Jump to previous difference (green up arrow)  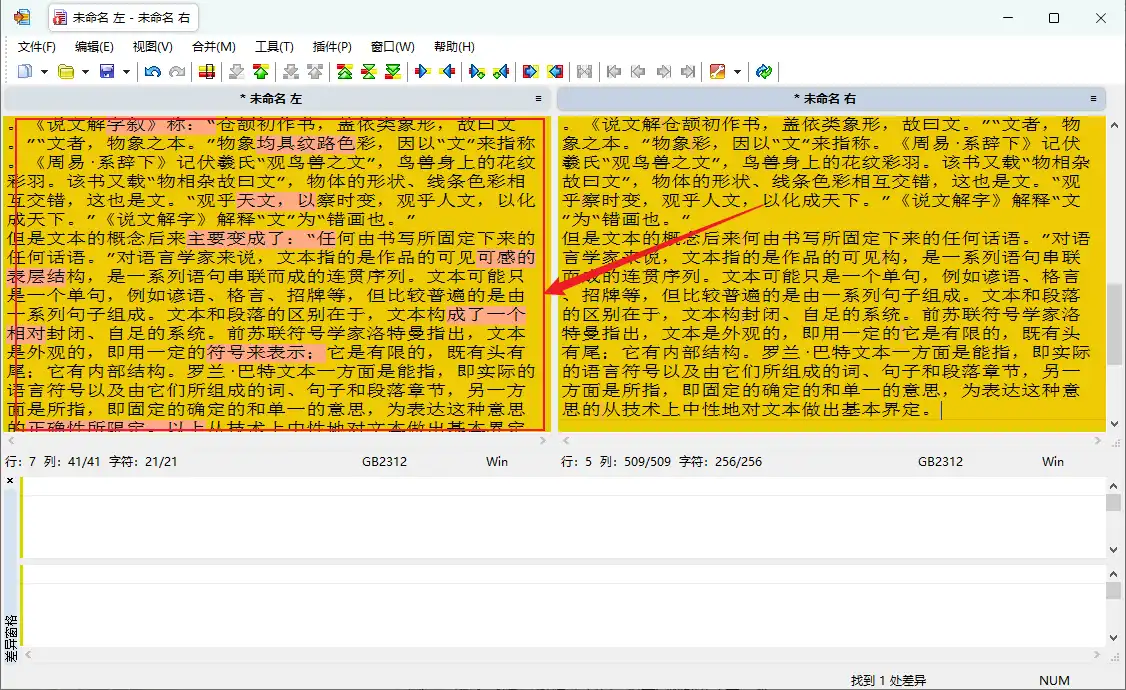(x=261, y=71)
